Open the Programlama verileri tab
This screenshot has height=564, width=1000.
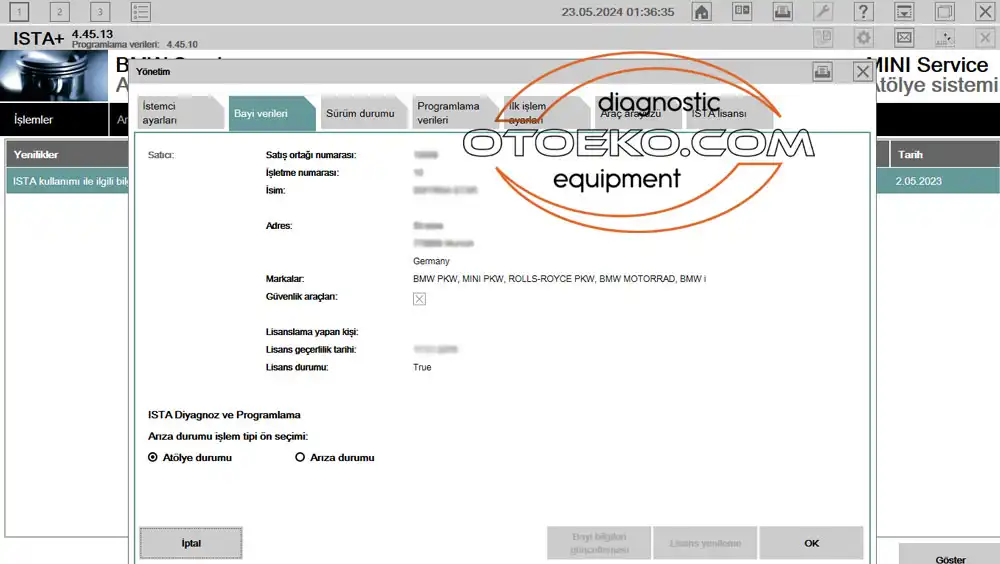455,113
